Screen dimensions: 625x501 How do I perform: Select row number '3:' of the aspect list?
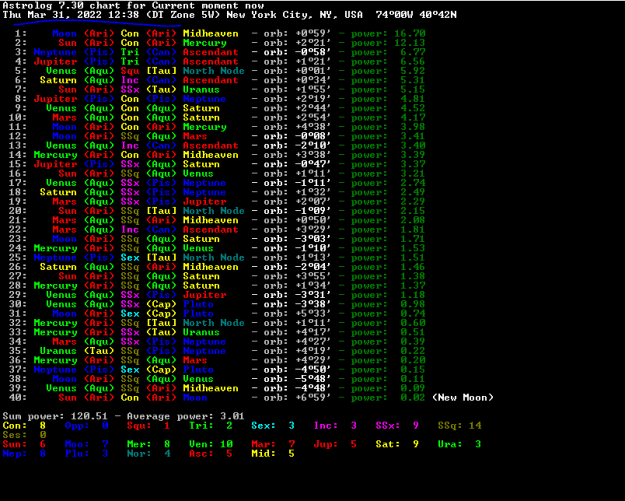[21, 52]
